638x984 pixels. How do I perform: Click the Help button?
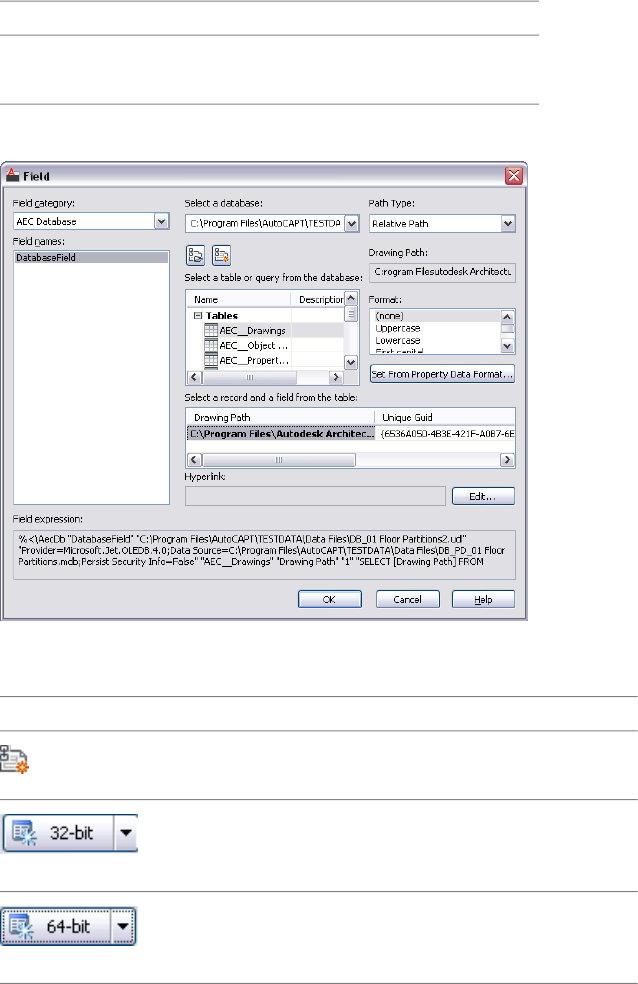[483, 599]
